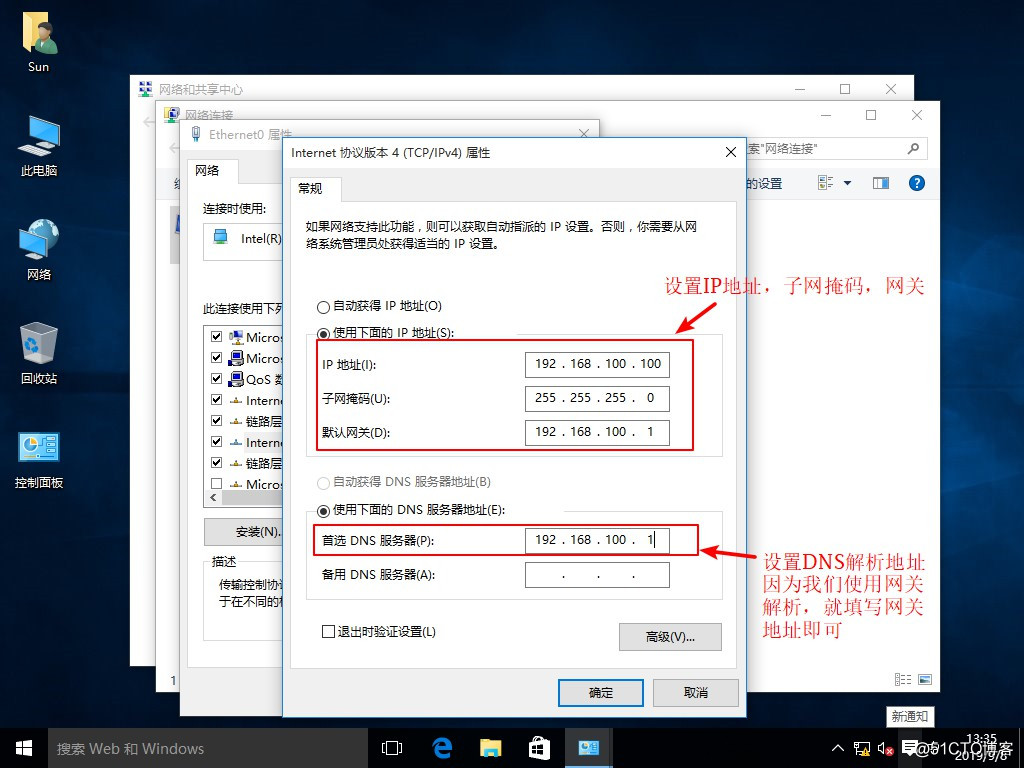Click the 备用 DNS 服务器 input field
This screenshot has height=768, width=1024.
(597, 574)
